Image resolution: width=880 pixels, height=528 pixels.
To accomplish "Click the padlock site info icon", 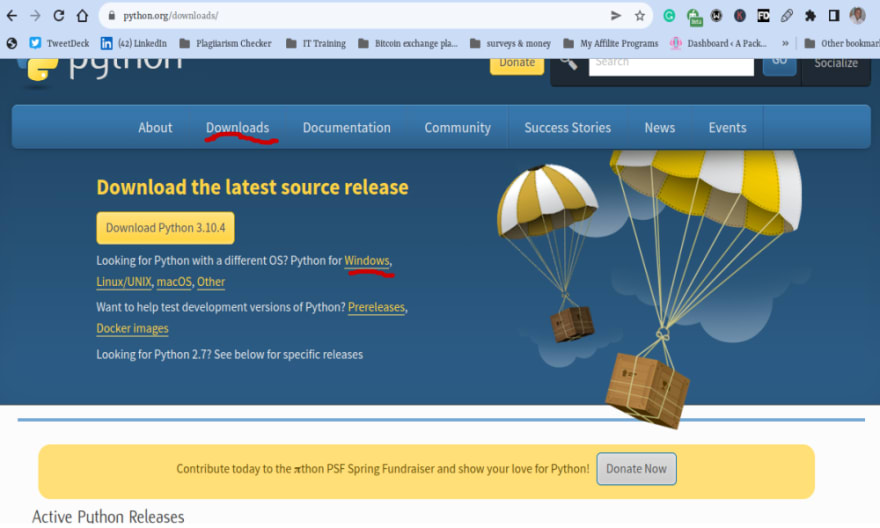I will 112,16.
